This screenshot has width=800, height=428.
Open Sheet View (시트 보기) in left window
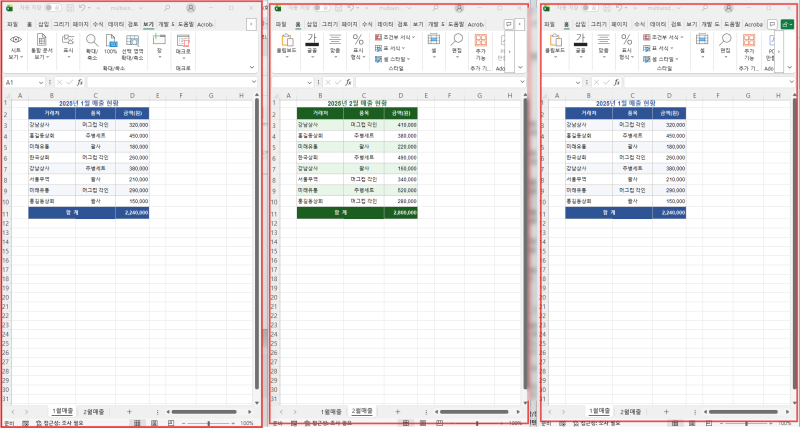(x=16, y=47)
